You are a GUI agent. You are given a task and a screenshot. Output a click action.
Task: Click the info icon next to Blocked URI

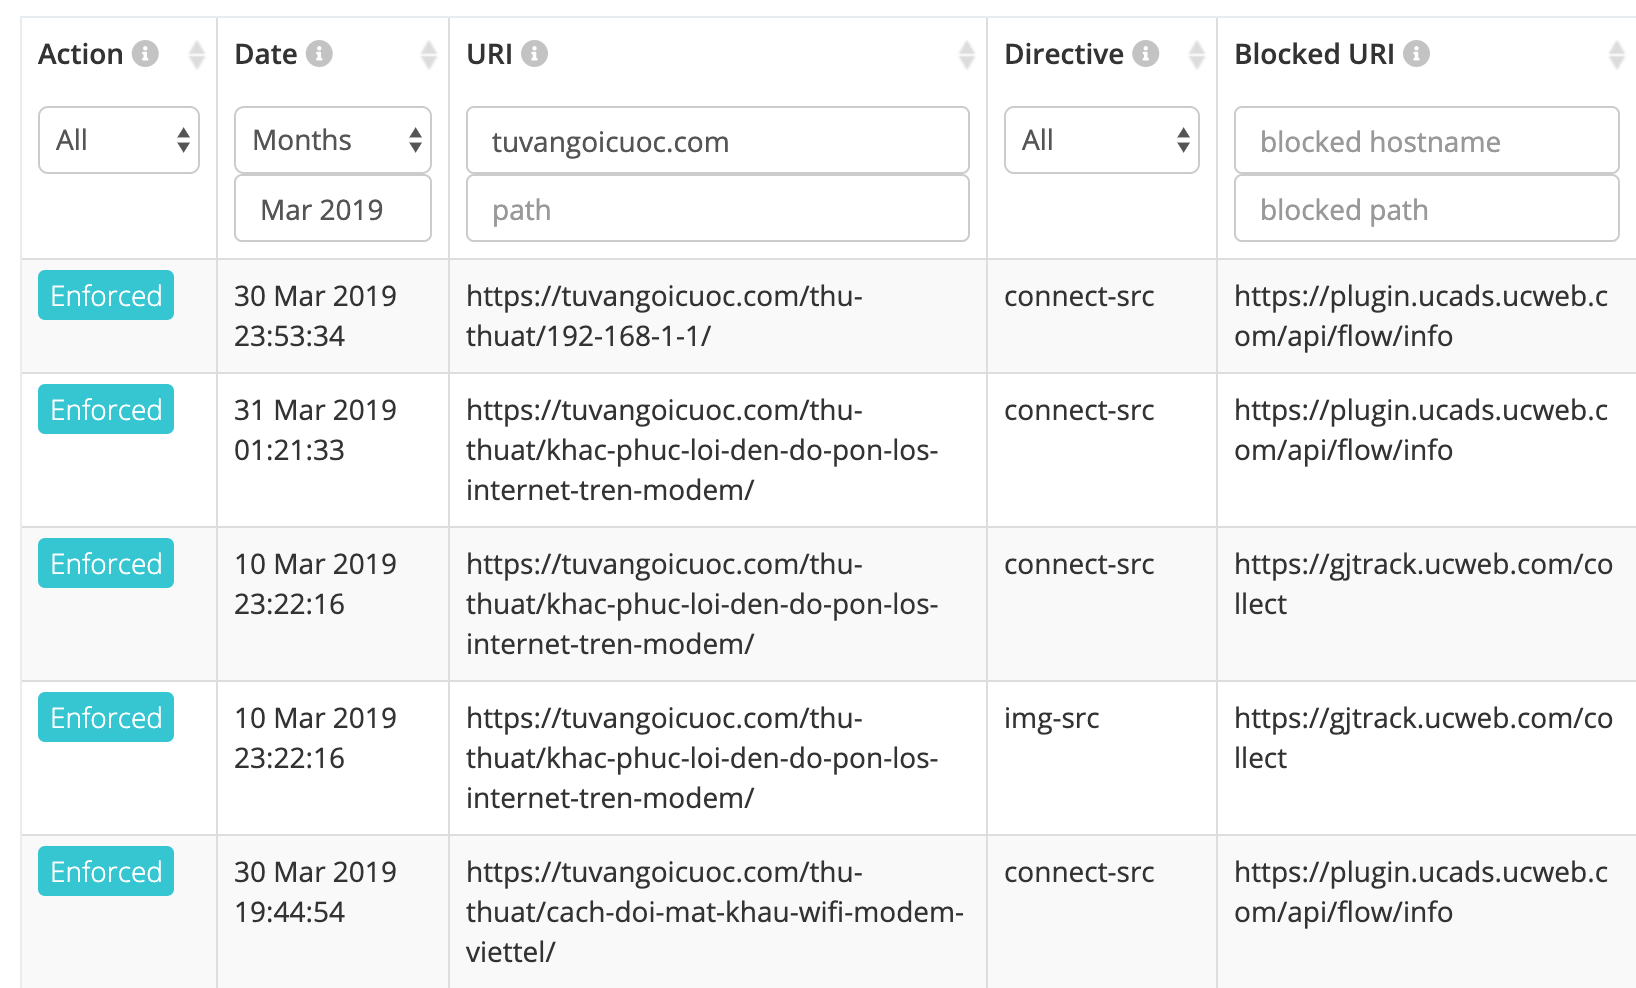coord(1416,53)
